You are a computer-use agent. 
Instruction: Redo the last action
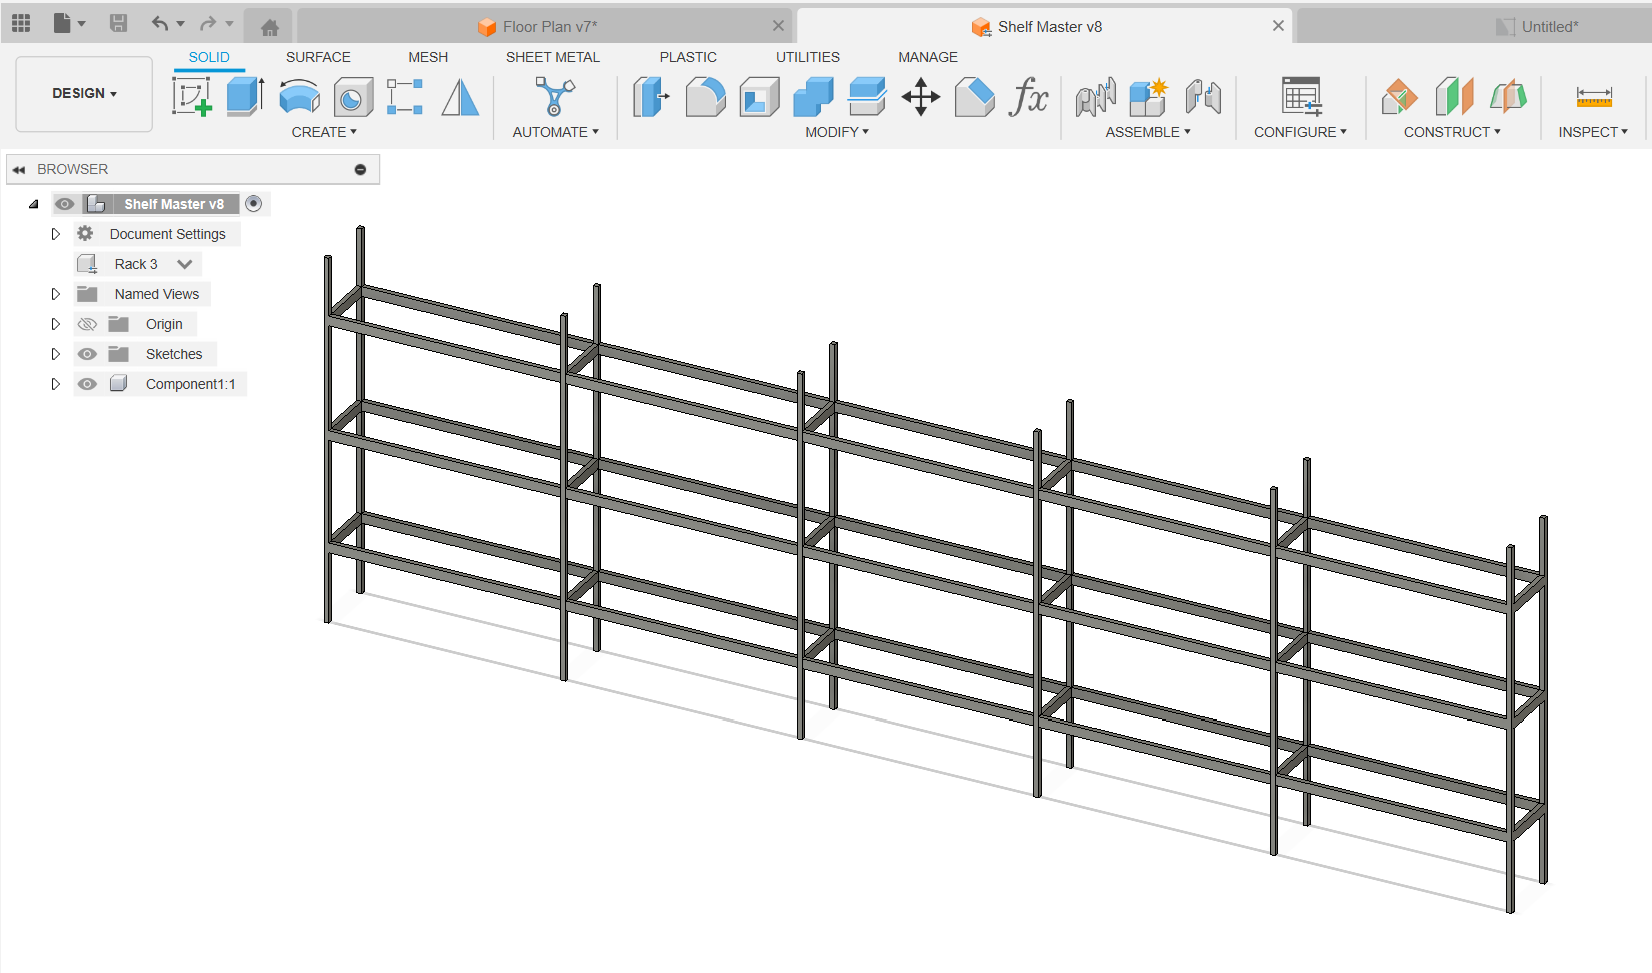pos(208,23)
